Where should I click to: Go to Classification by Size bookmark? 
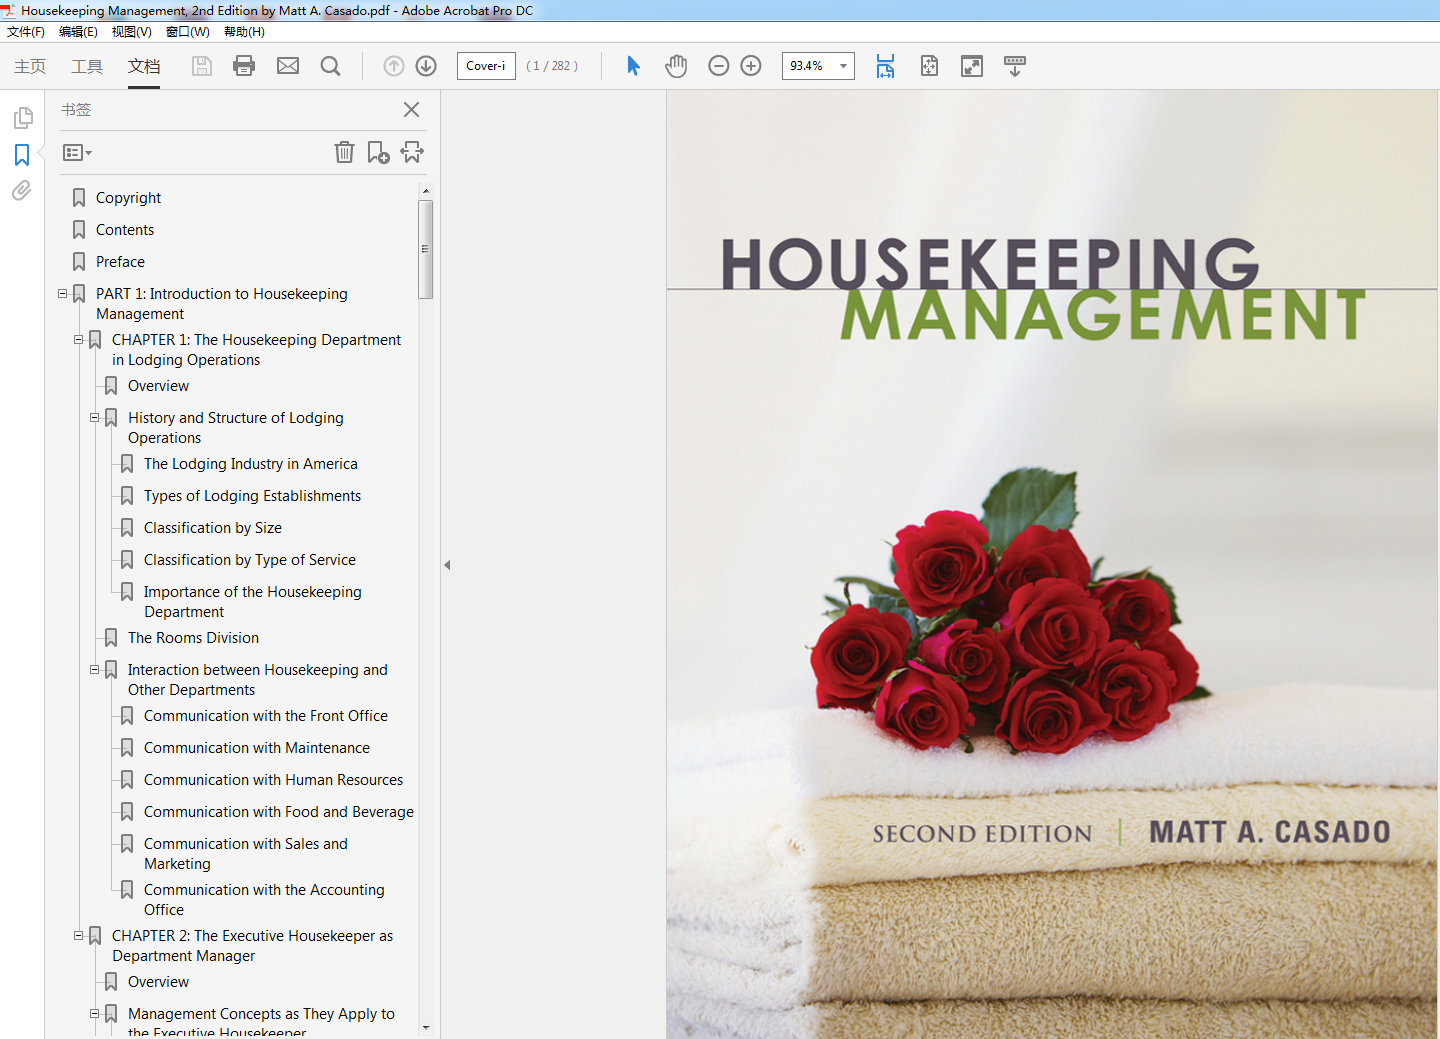tap(213, 528)
